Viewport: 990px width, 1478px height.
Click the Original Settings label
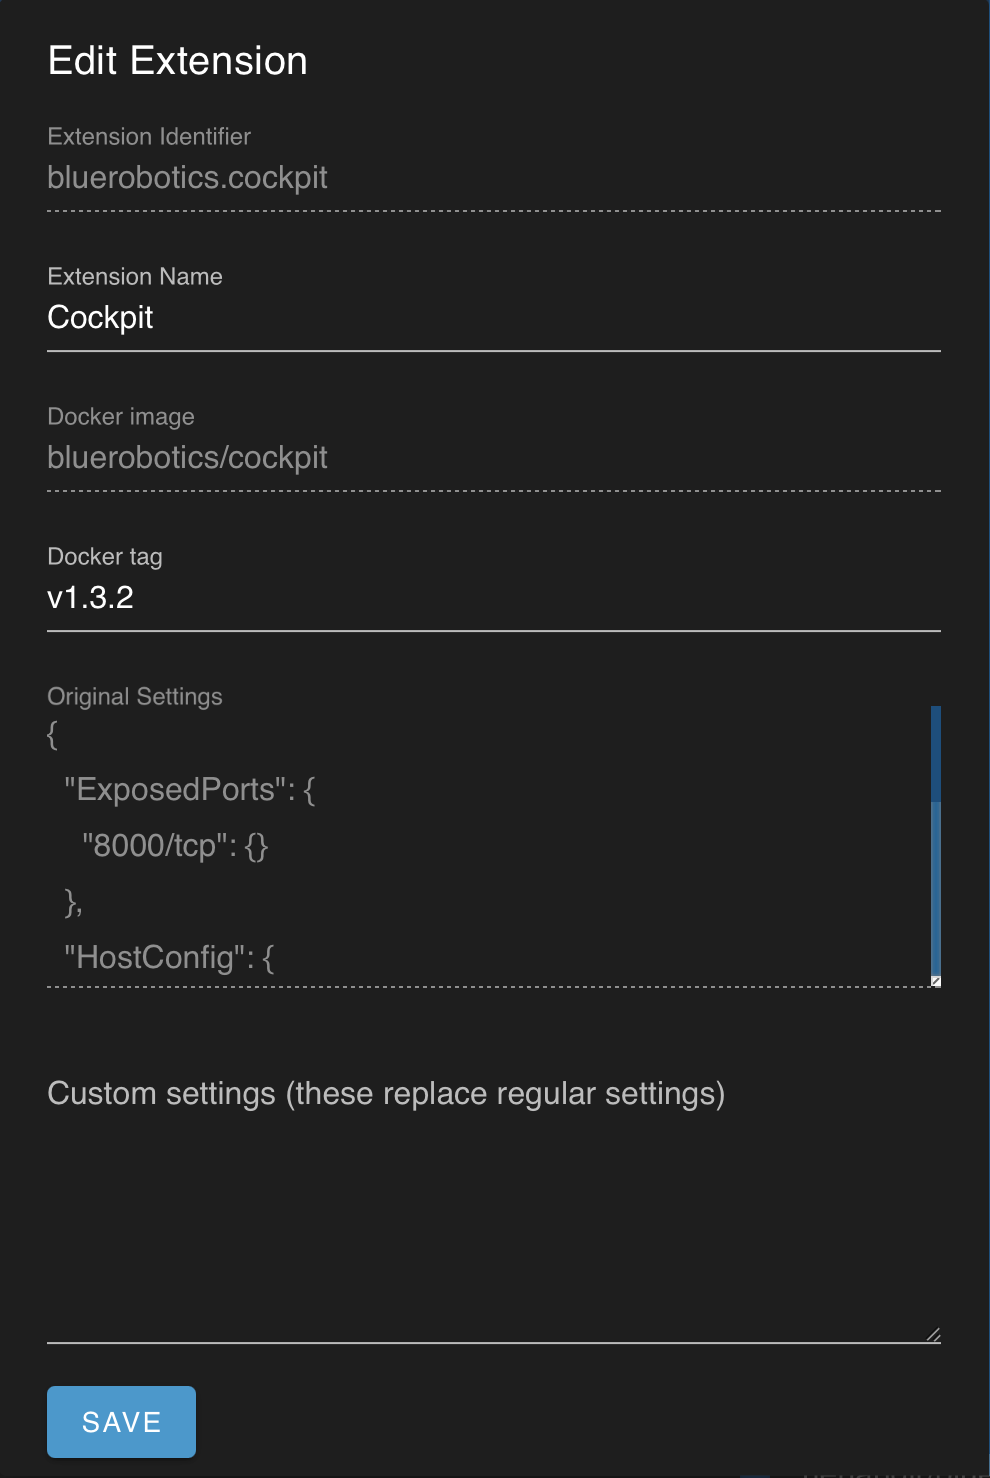pyautogui.click(x=134, y=696)
